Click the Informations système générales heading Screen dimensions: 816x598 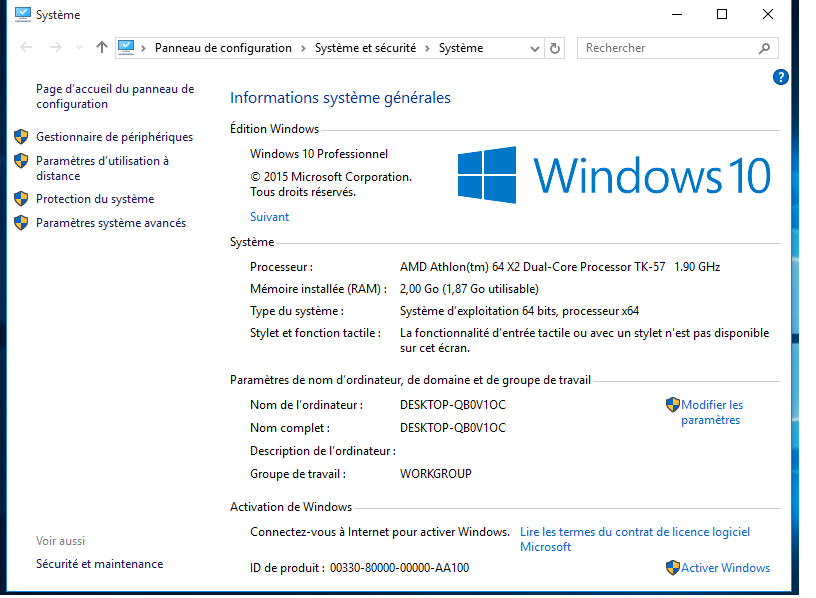point(340,98)
